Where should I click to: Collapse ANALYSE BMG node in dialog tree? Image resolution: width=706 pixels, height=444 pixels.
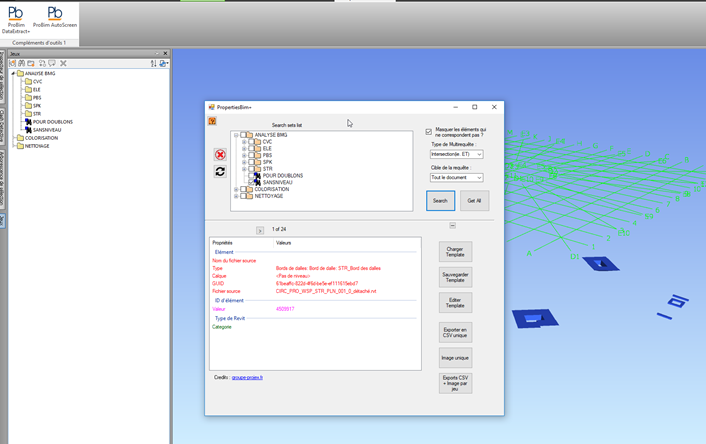pos(236,135)
